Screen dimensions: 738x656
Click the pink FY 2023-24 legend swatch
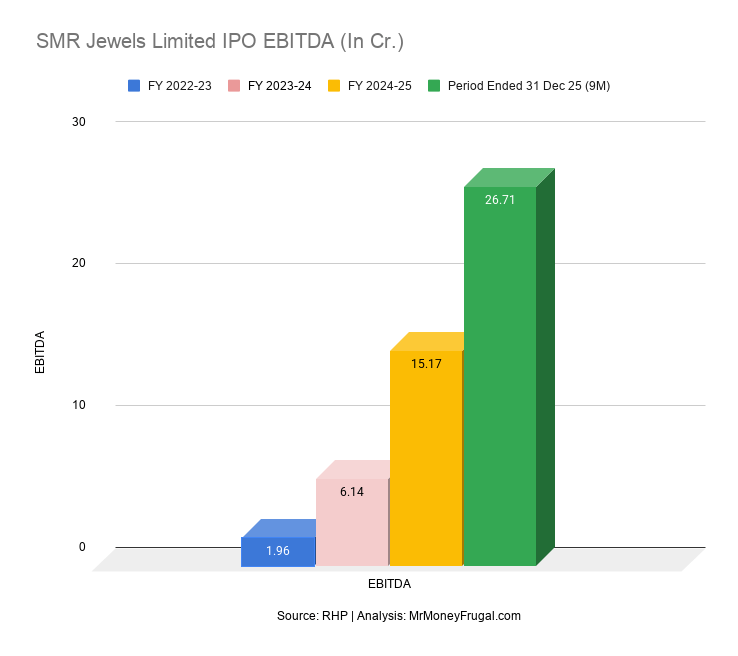(234, 86)
